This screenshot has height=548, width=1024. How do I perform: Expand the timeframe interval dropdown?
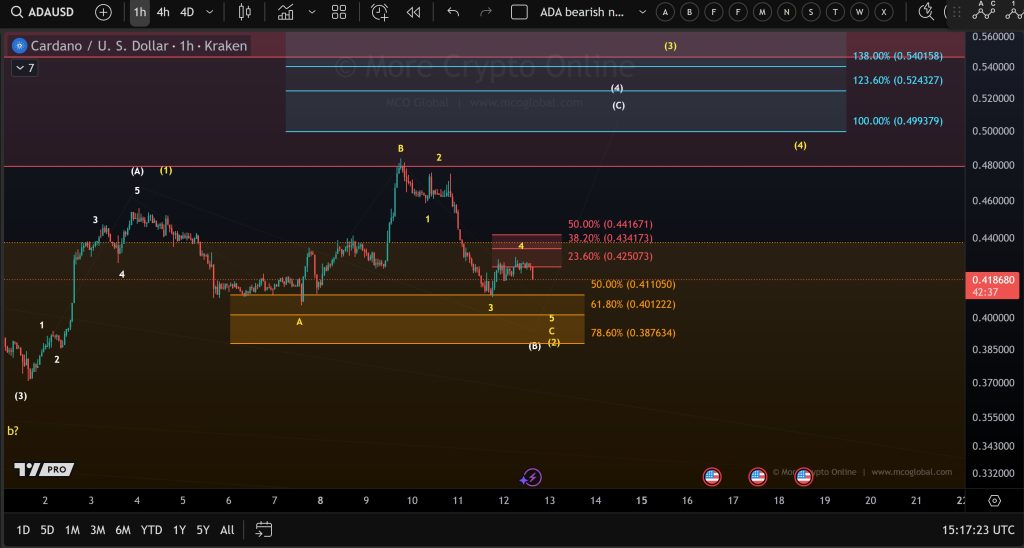[209, 12]
